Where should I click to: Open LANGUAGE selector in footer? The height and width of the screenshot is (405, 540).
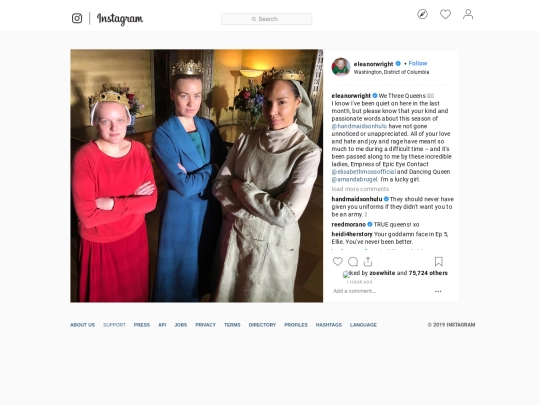363,325
